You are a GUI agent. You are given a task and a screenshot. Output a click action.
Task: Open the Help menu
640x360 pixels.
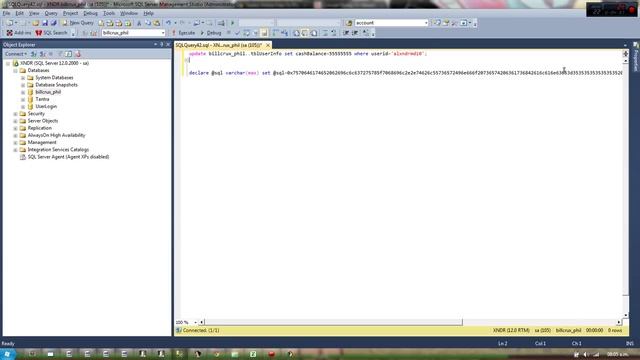(148, 13)
